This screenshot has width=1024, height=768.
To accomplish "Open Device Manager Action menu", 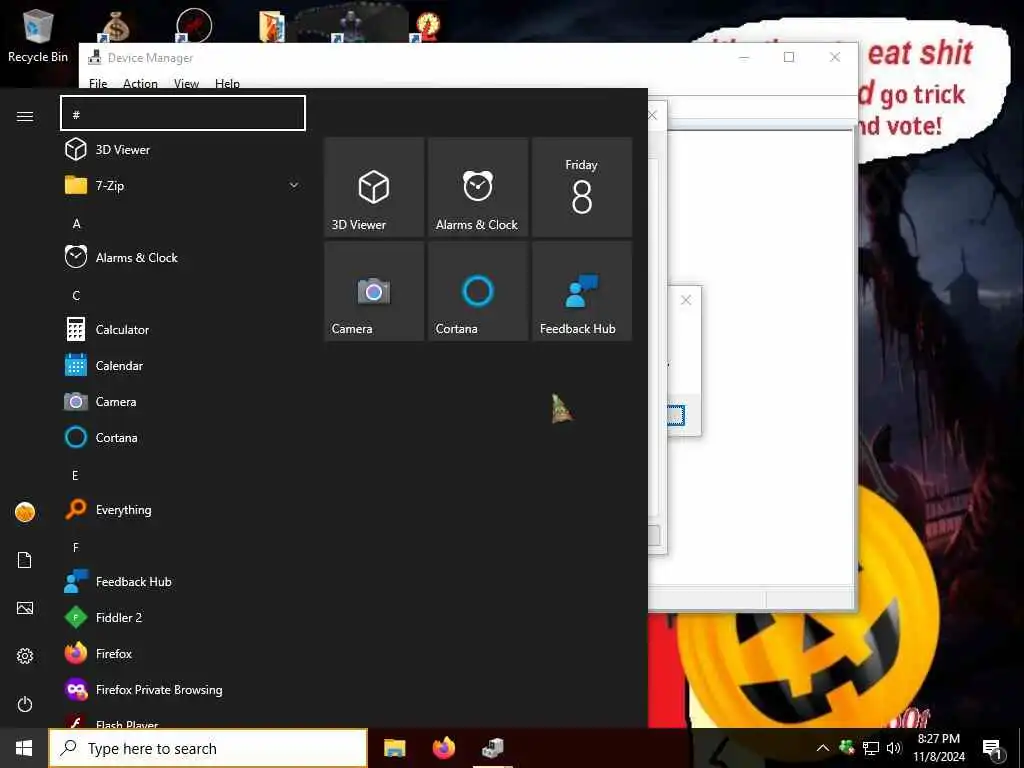I will [x=140, y=83].
